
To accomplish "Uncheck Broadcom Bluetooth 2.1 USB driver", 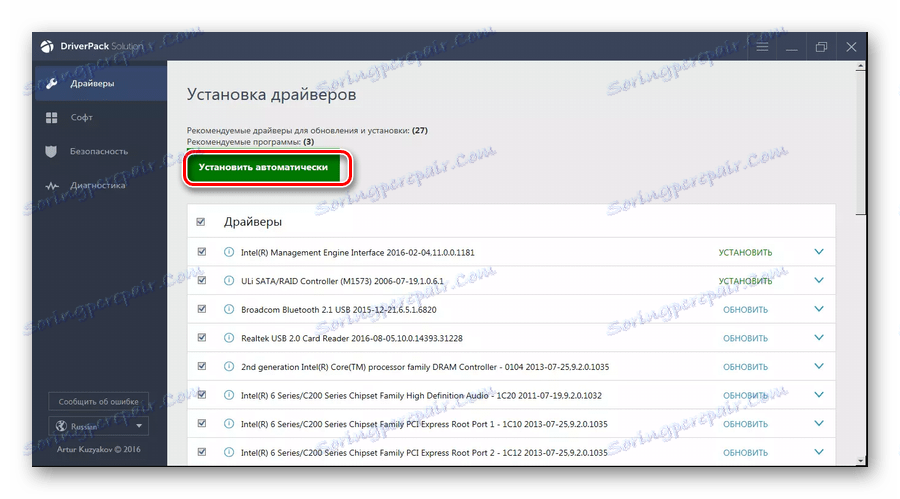I will [202, 309].
